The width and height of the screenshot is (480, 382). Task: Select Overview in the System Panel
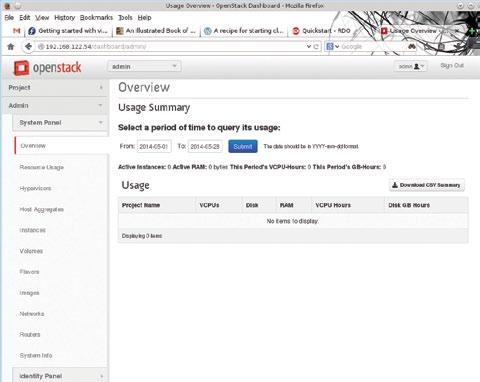[61, 146]
